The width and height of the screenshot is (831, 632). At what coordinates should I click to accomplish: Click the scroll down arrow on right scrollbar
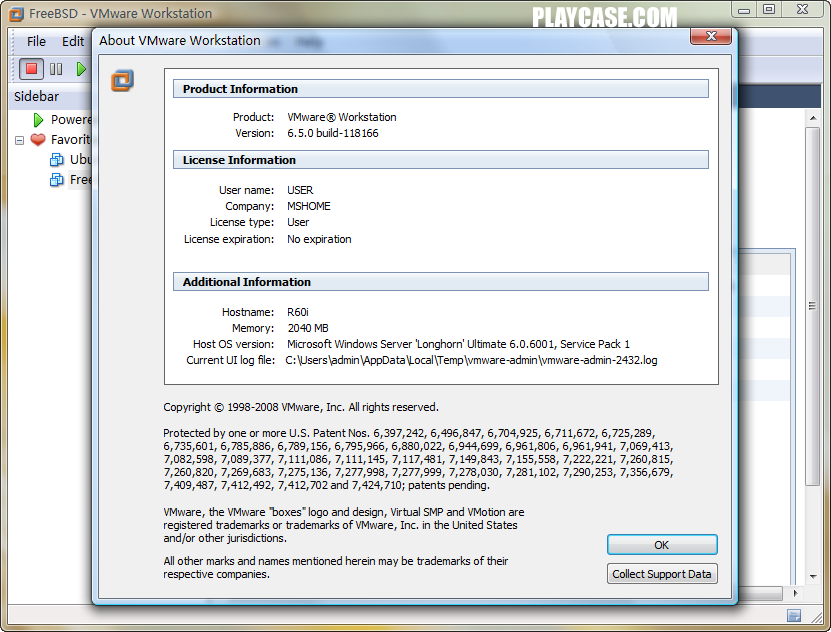coord(812,576)
